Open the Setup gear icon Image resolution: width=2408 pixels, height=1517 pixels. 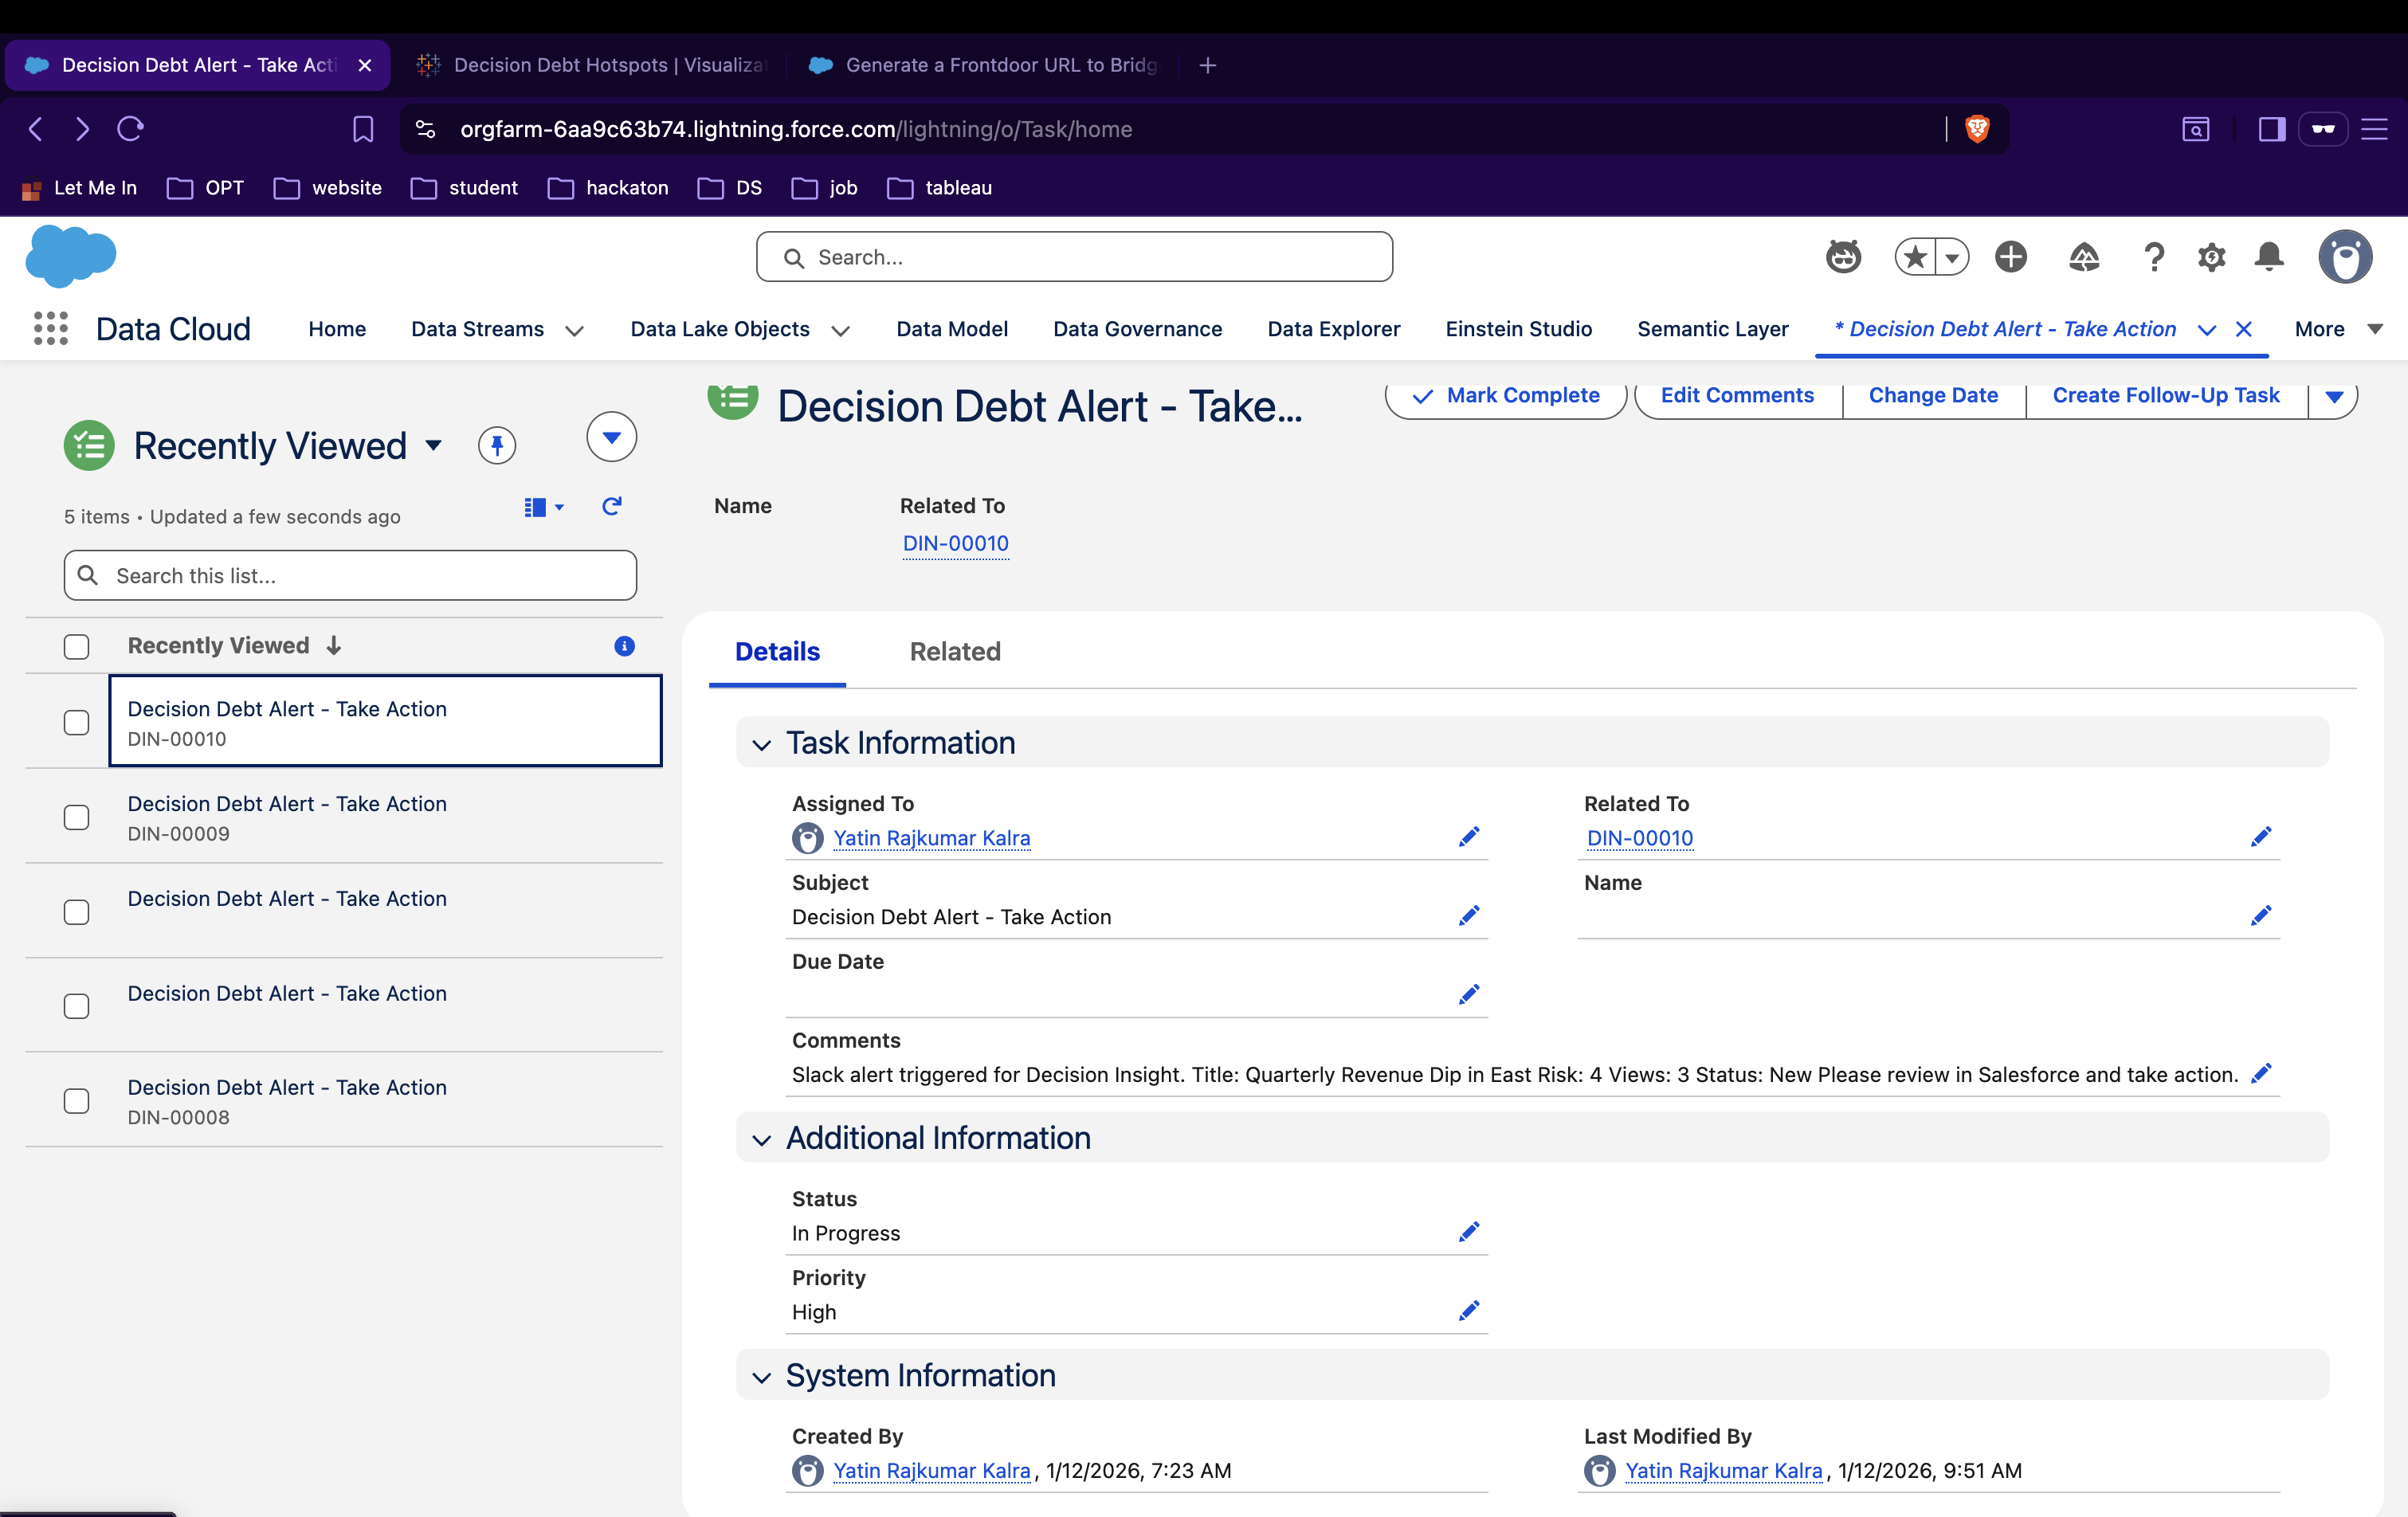[x=2211, y=257]
